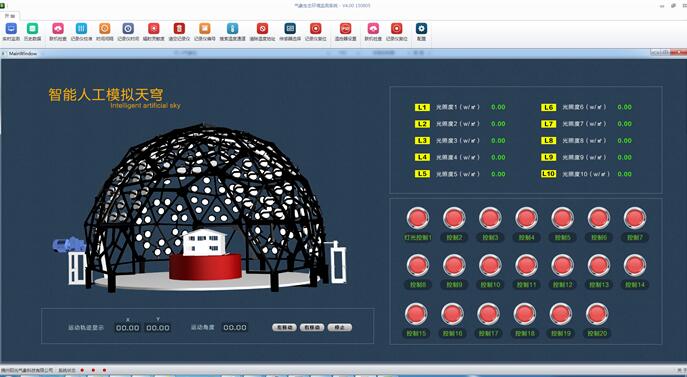Open the gear configuration icon
This screenshot has width=687, height=377.
421,29
